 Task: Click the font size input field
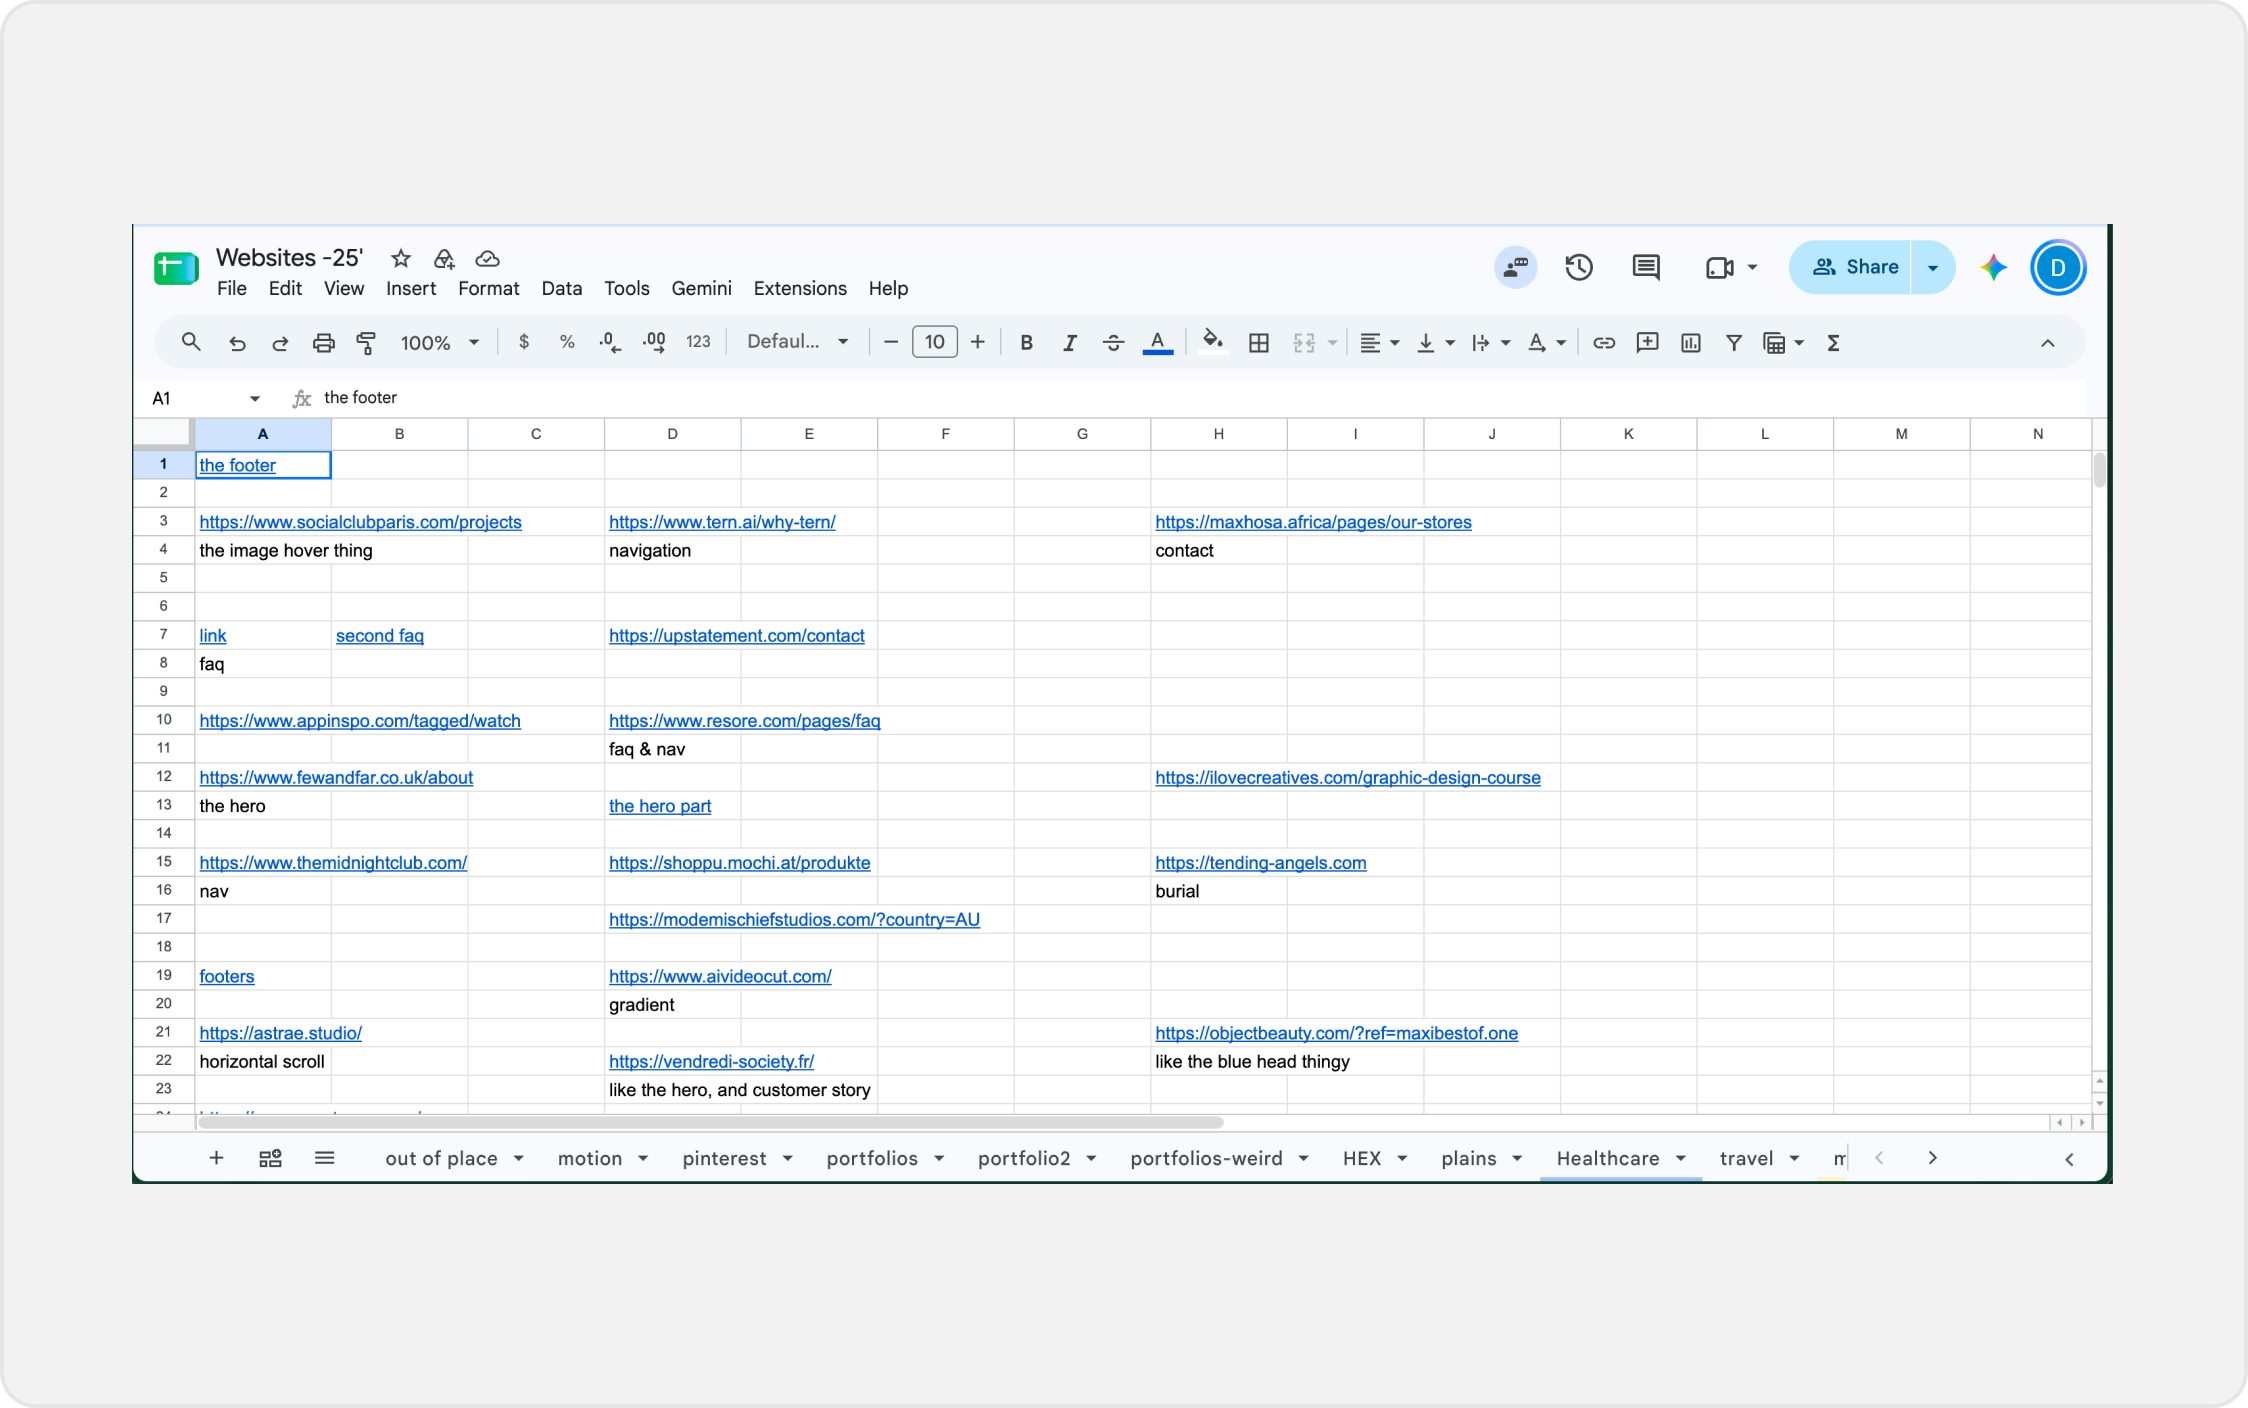934,343
